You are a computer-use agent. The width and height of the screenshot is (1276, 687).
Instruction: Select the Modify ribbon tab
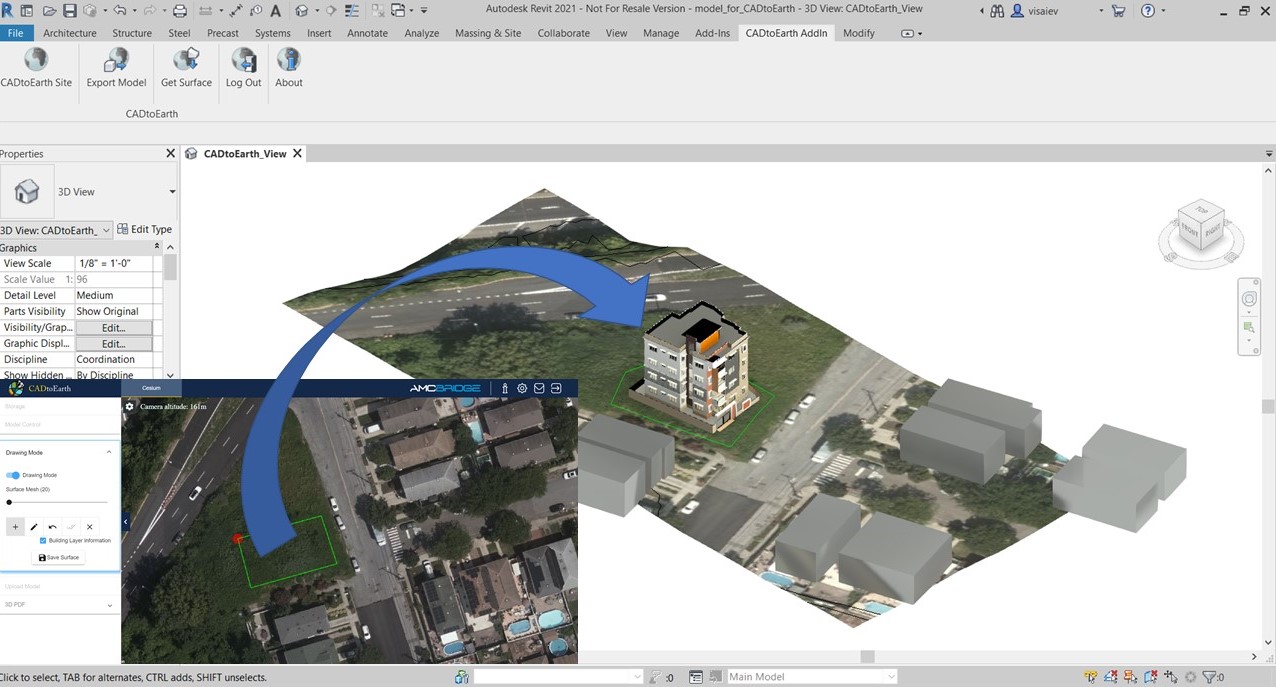[x=858, y=33]
